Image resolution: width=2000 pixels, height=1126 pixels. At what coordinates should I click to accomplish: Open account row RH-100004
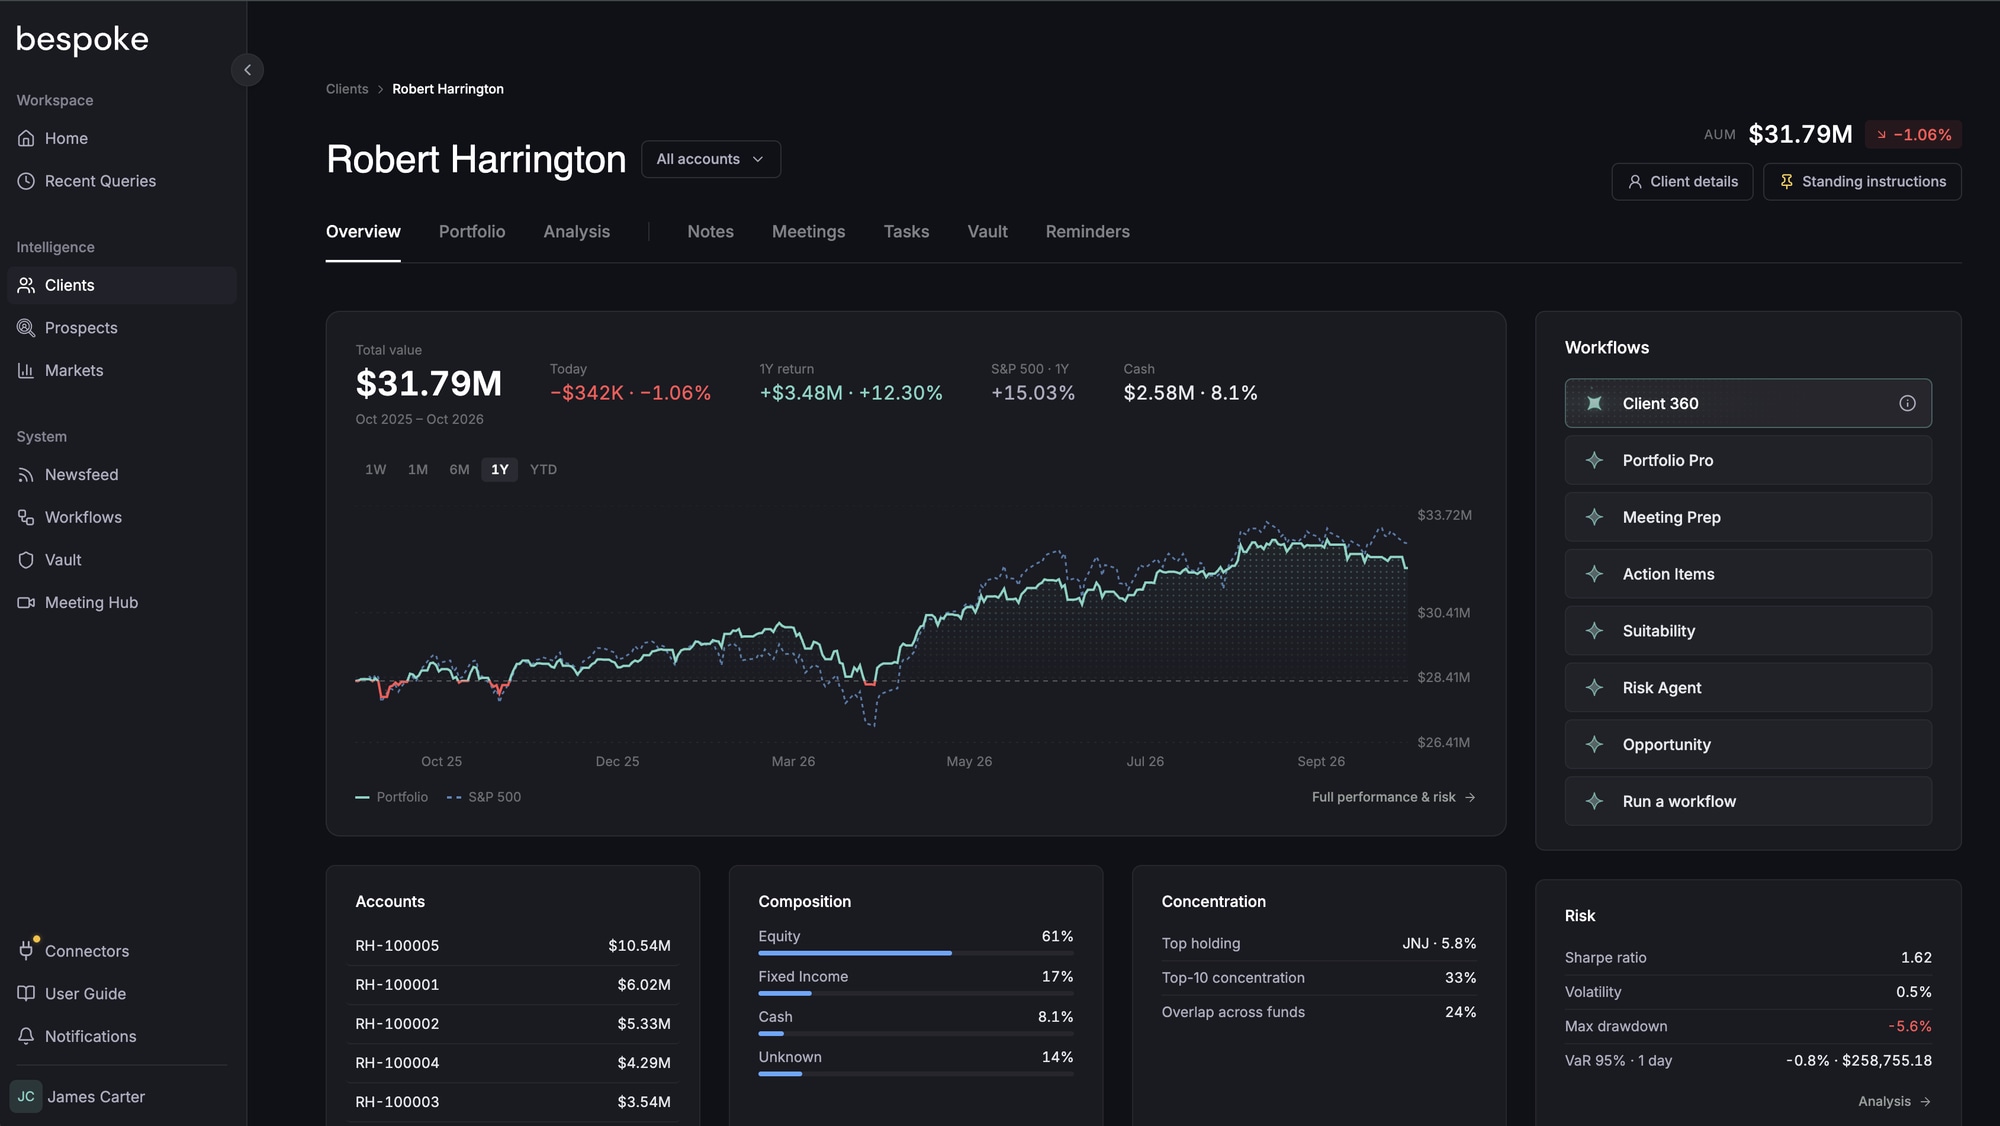click(513, 1063)
